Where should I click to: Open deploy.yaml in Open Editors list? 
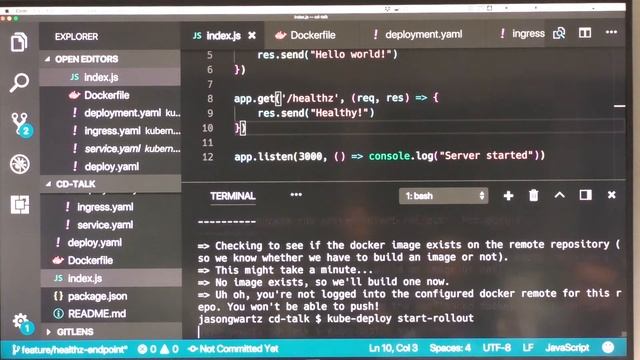(x=110, y=167)
